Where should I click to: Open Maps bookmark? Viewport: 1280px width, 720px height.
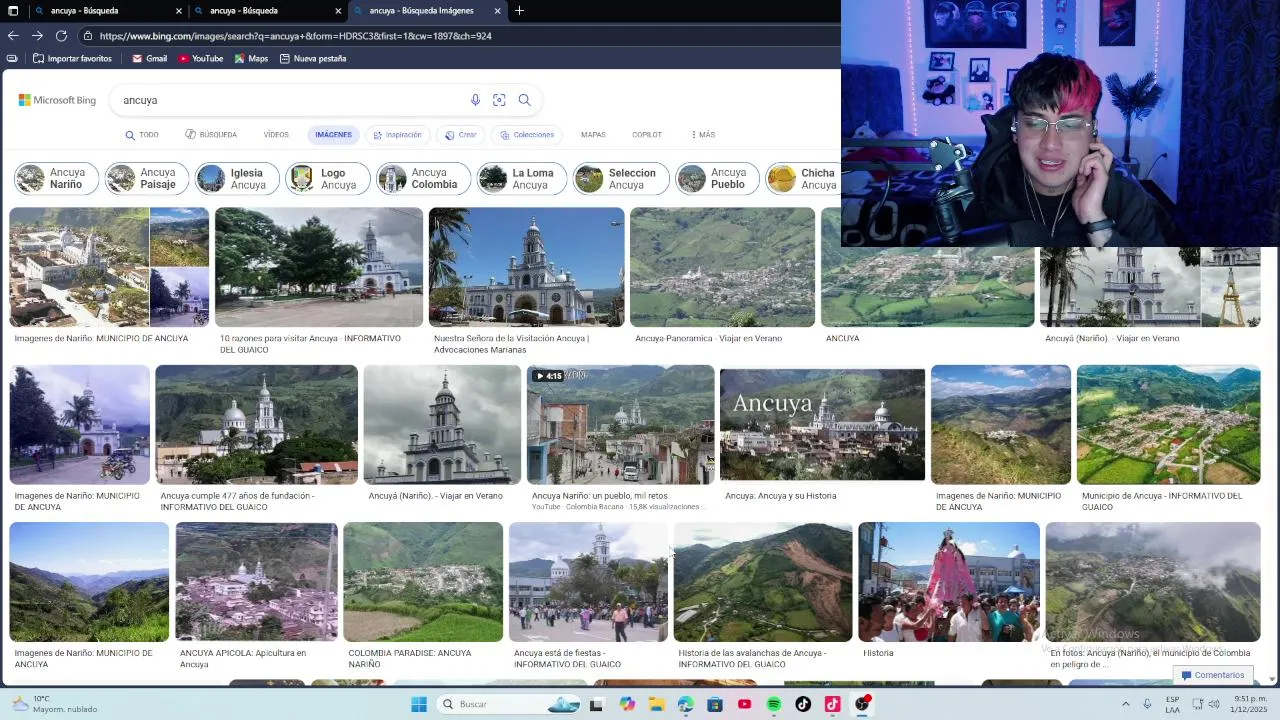pyautogui.click(x=251, y=59)
